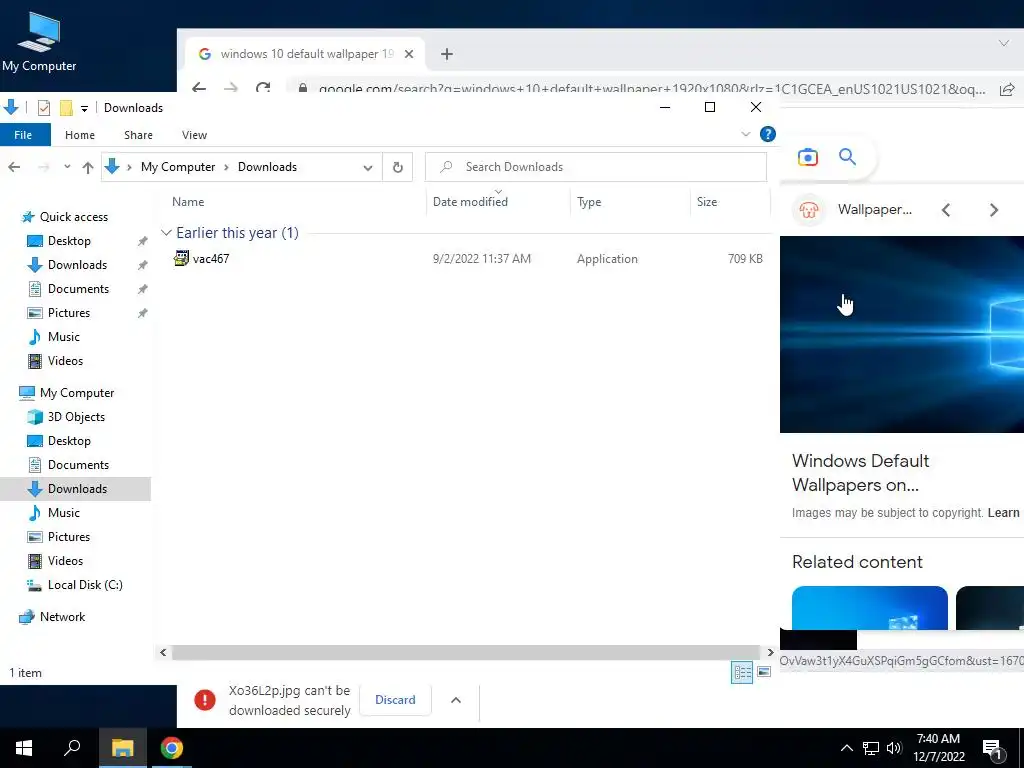The image size is (1024, 768).
Task: Open the File ribbon tab
Action: (x=25, y=135)
